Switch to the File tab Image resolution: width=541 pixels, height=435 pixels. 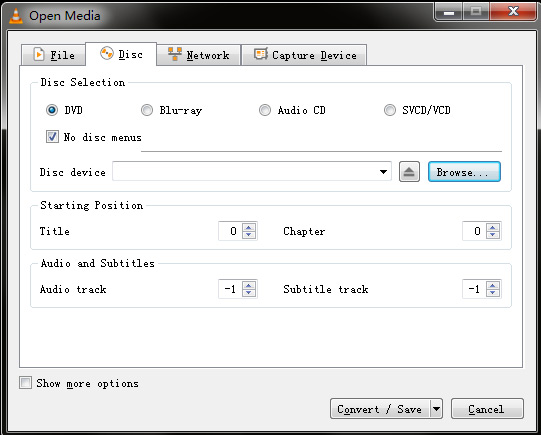53,55
